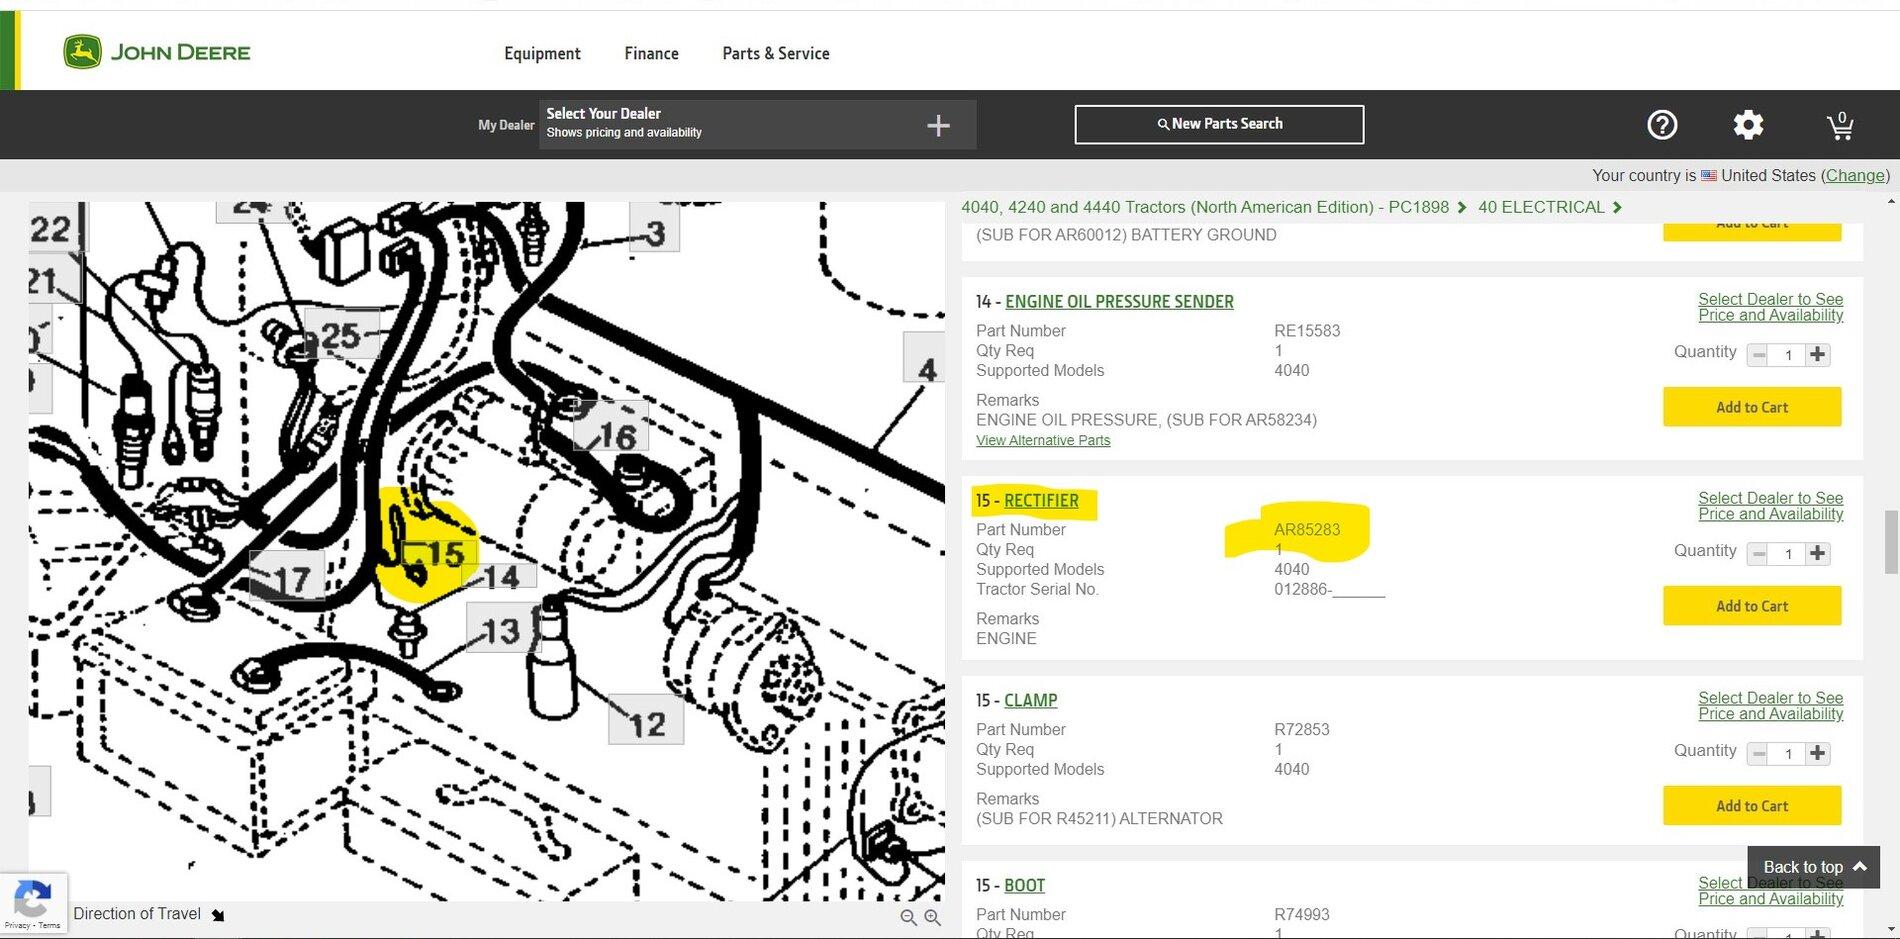This screenshot has height=939, width=1900.
Task: Increase quantity for Engine Oil Pressure Sender
Action: point(1818,354)
